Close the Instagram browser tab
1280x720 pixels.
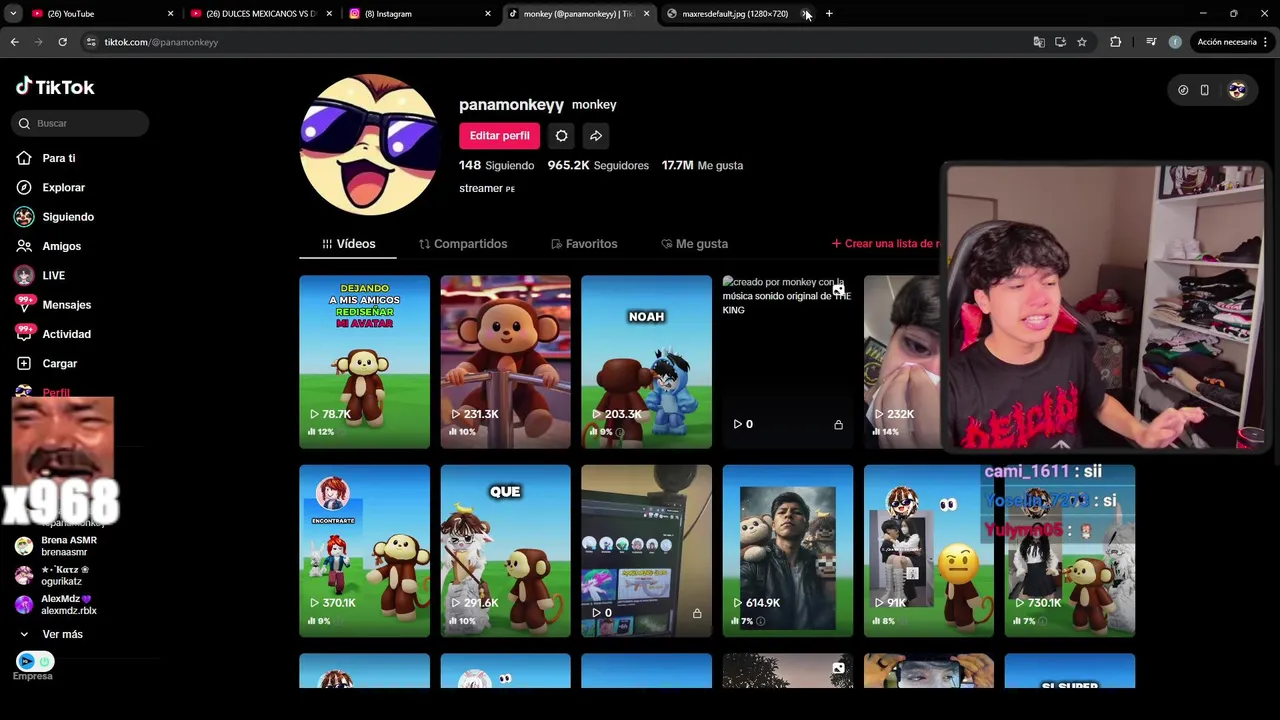click(x=488, y=14)
